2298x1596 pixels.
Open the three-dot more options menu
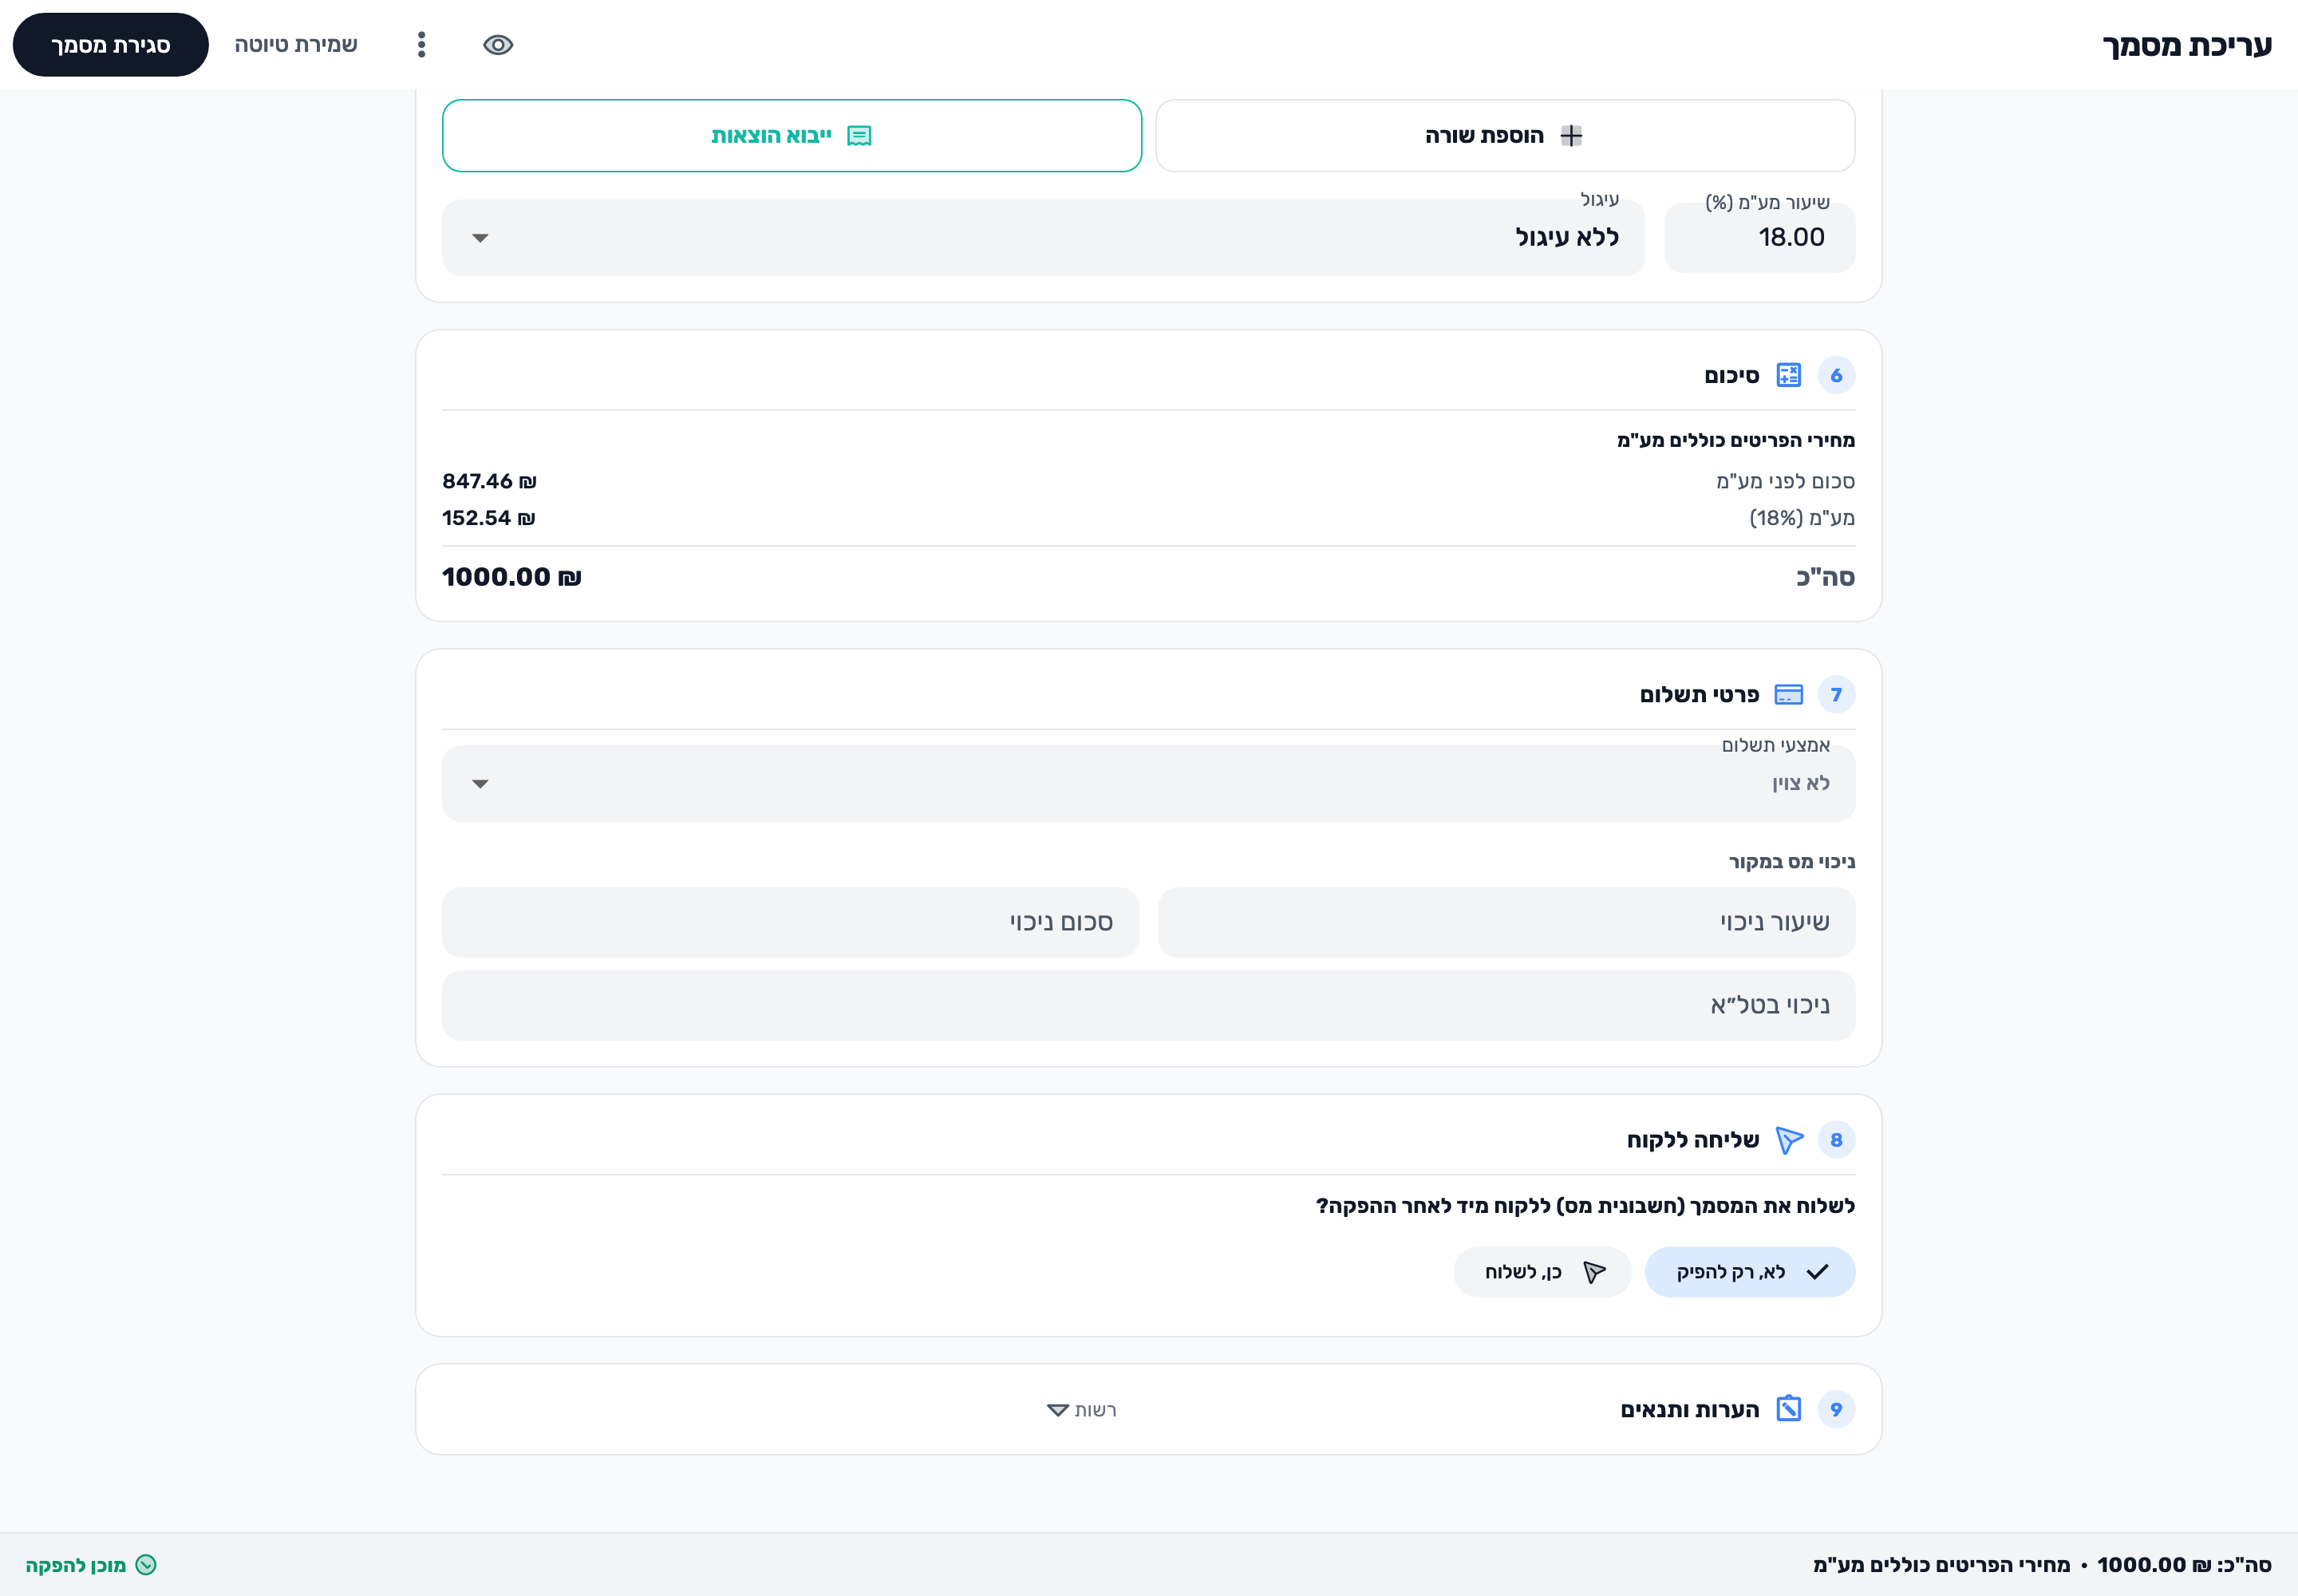click(421, 45)
